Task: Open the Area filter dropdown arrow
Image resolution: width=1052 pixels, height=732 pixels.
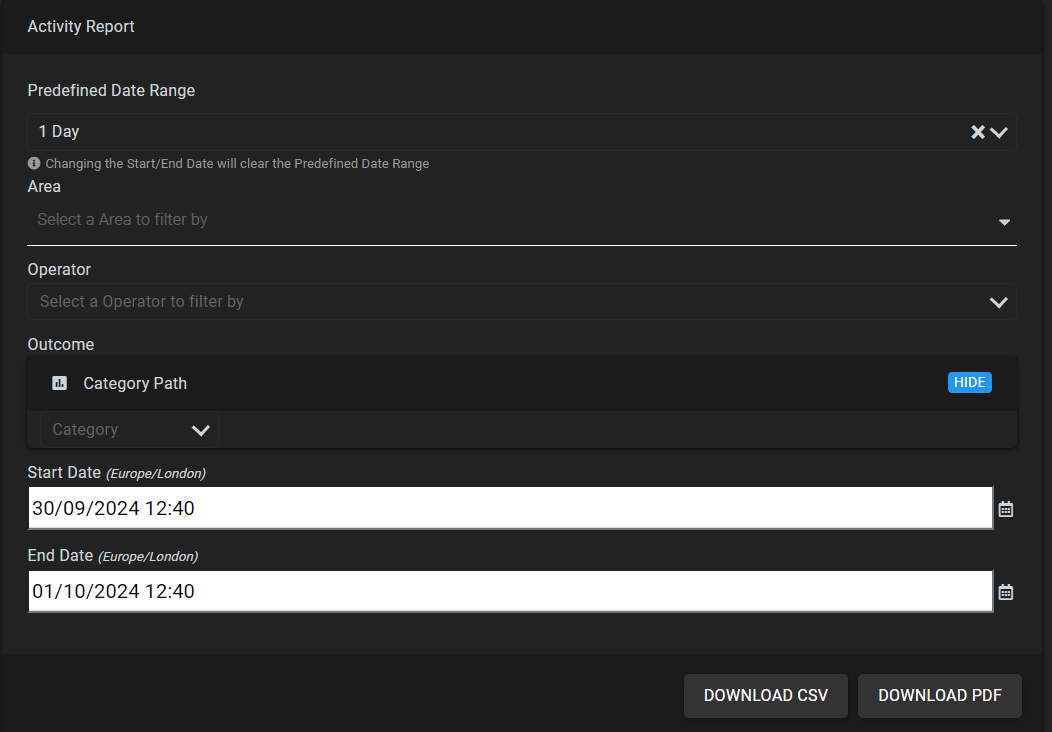Action: point(1004,222)
